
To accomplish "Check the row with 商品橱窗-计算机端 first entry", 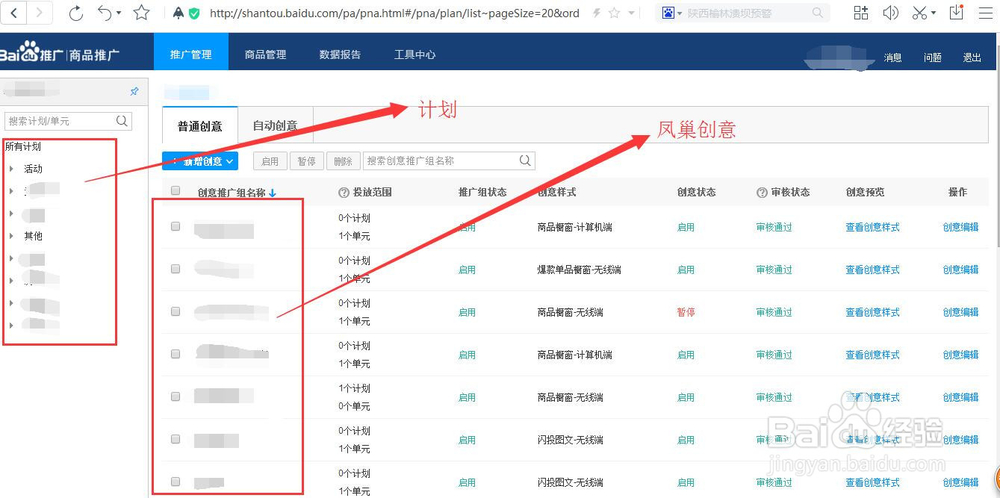I will click(x=176, y=226).
